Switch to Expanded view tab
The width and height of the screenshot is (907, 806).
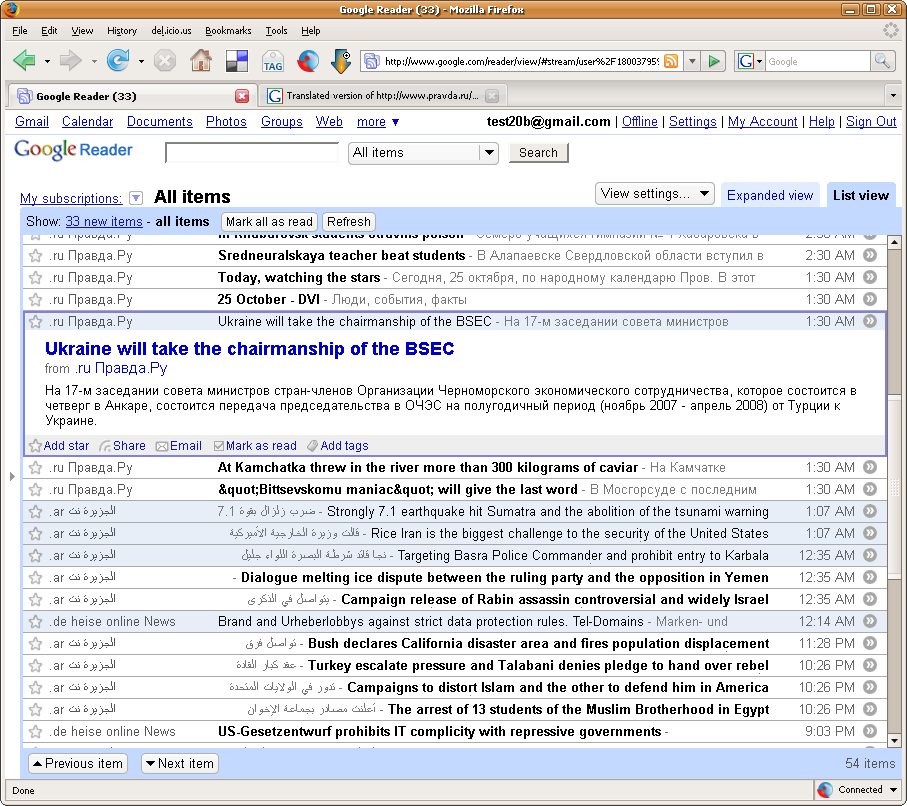(x=770, y=196)
